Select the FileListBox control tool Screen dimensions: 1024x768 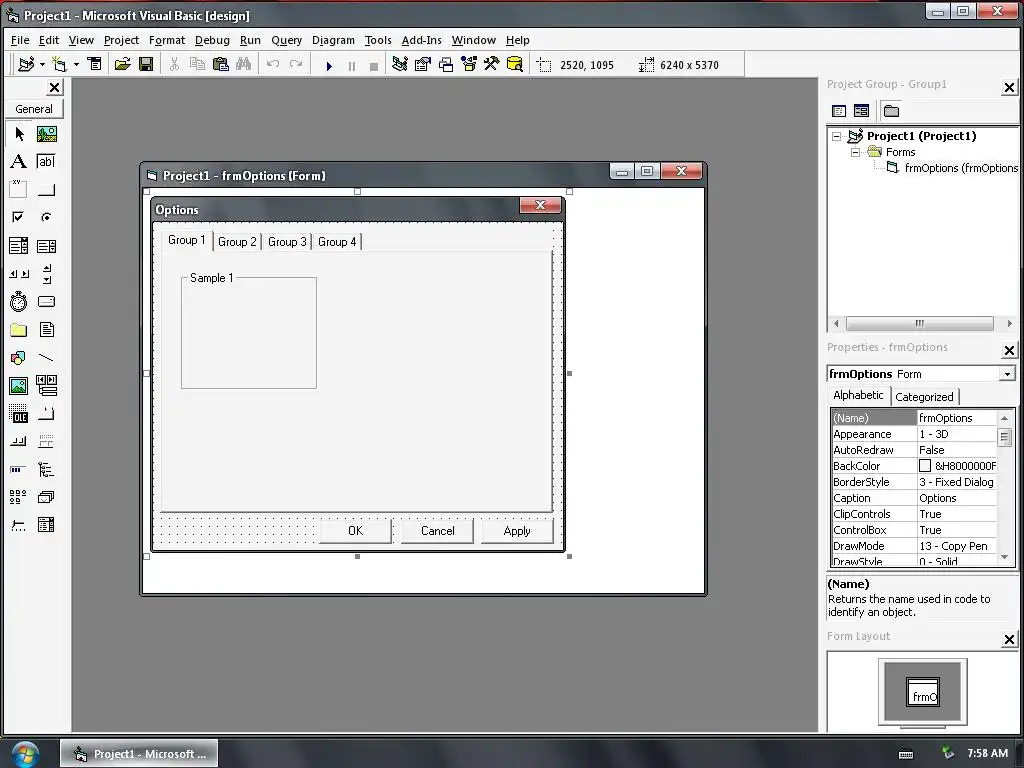[x=46, y=330]
